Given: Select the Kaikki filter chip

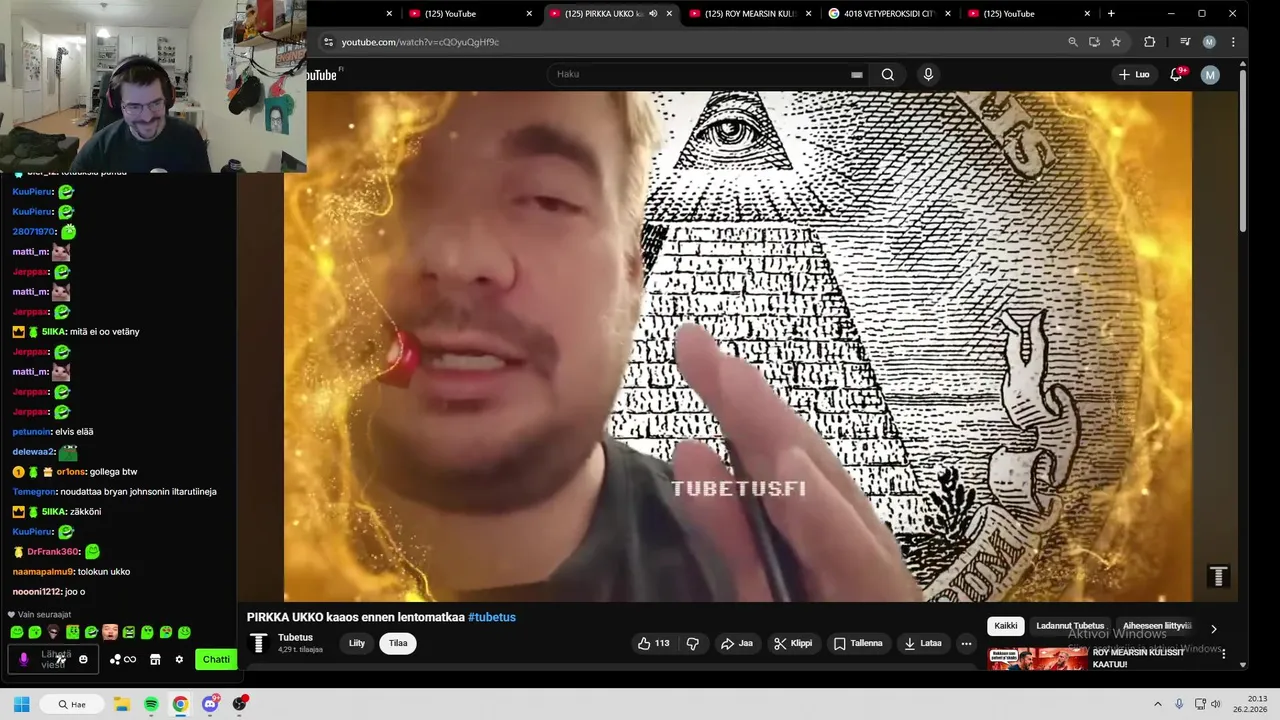Looking at the screenshot, I should click(1006, 626).
